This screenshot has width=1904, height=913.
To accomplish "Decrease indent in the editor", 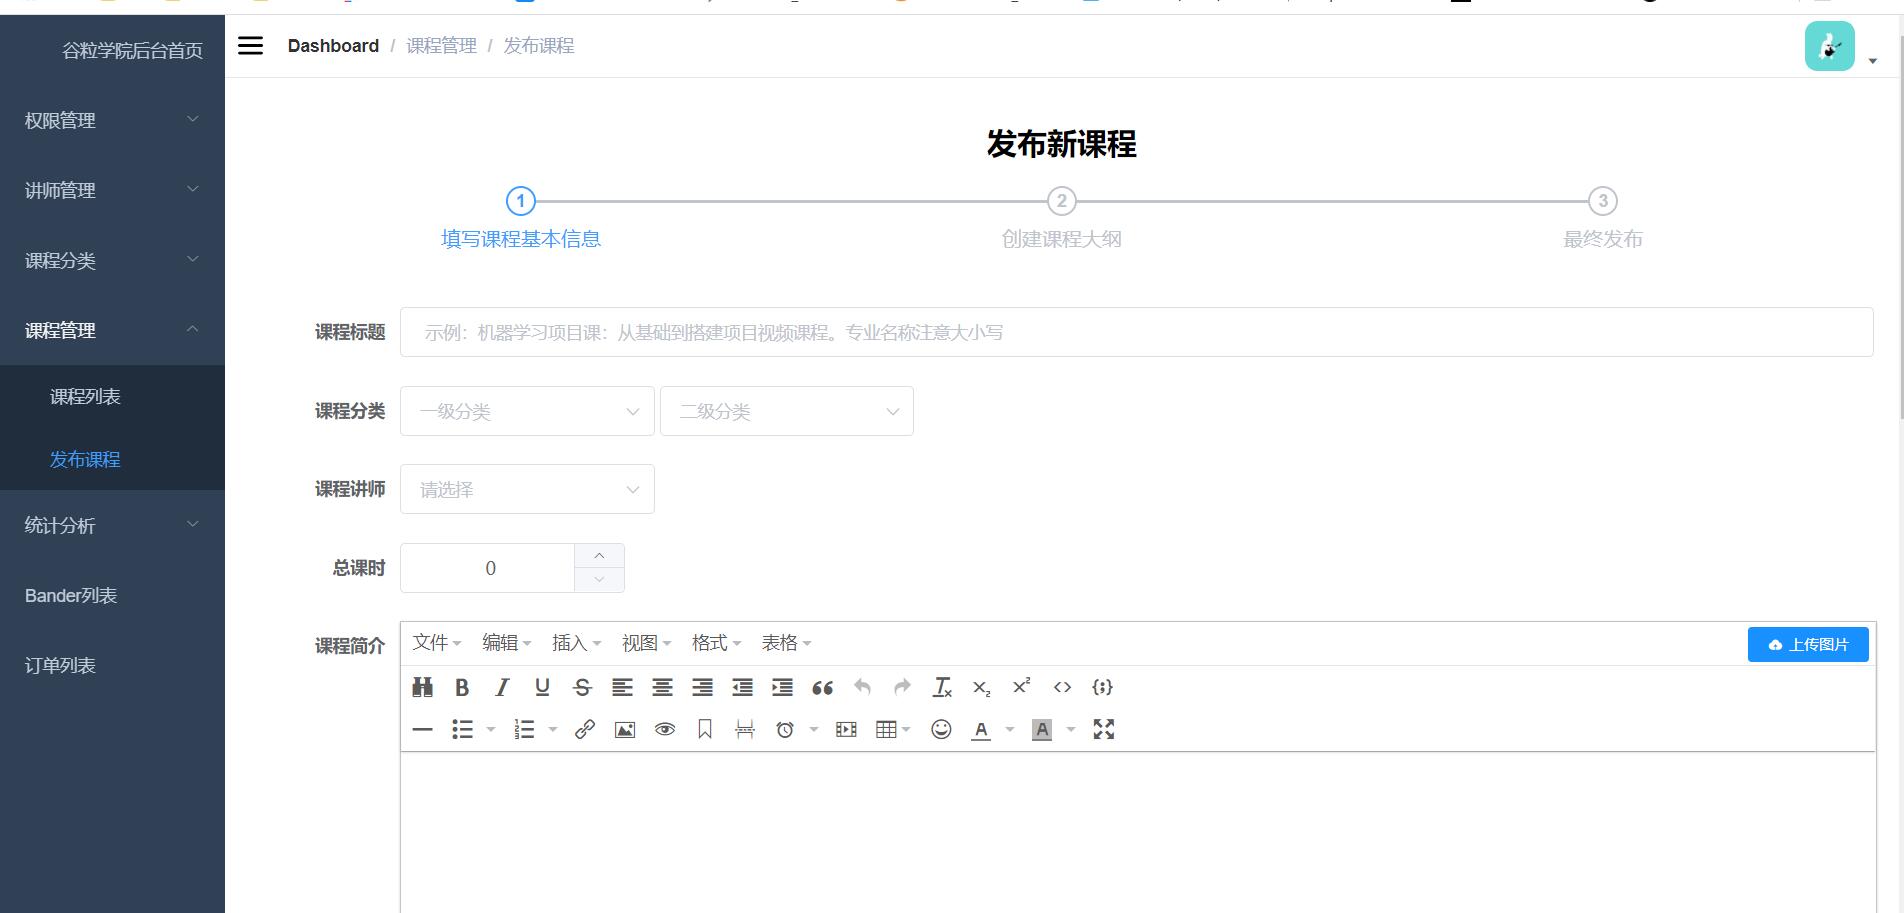I will pyautogui.click(x=742, y=687).
